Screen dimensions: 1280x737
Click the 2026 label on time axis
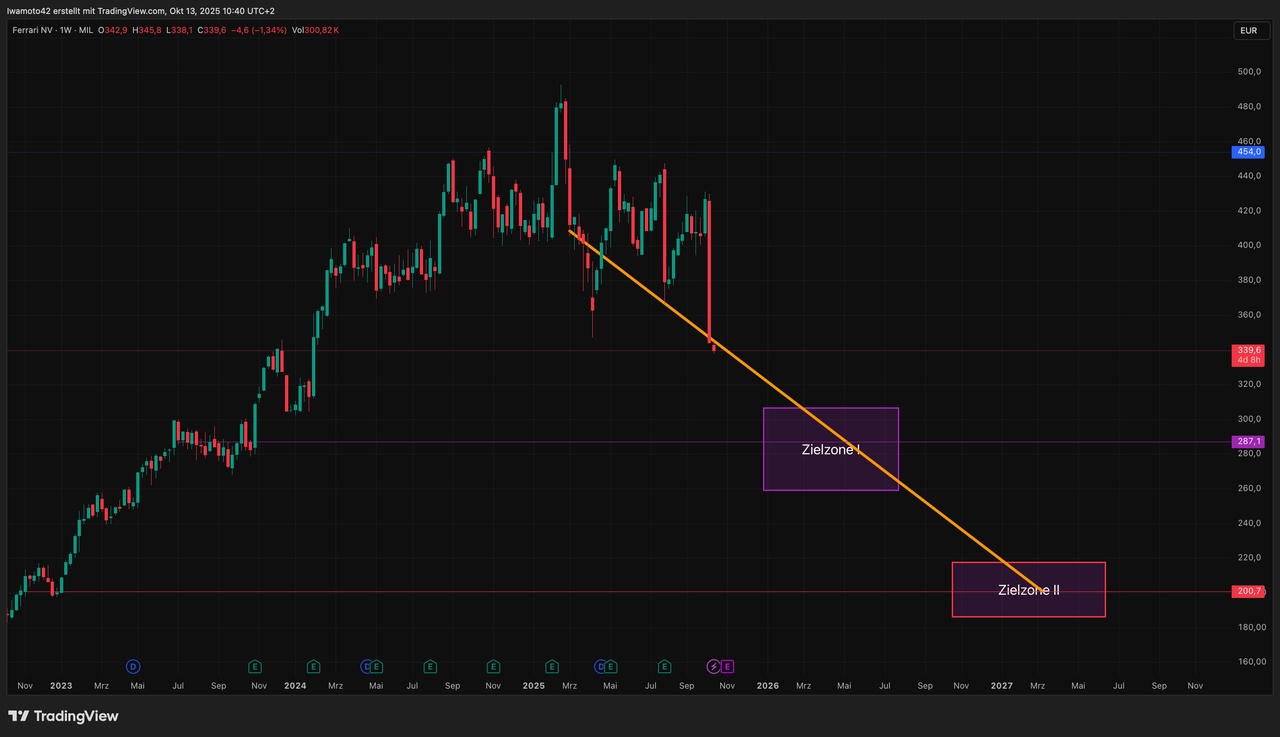[x=767, y=686]
